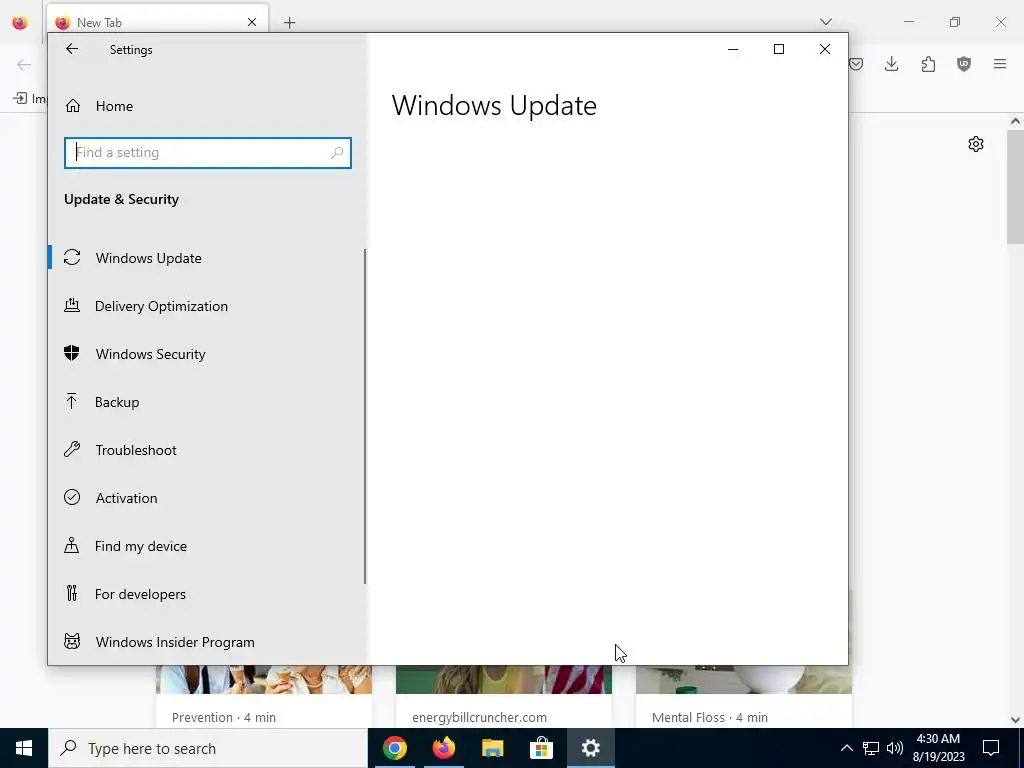Click Firefox back navigation arrow
1024x768 pixels.
click(24, 64)
